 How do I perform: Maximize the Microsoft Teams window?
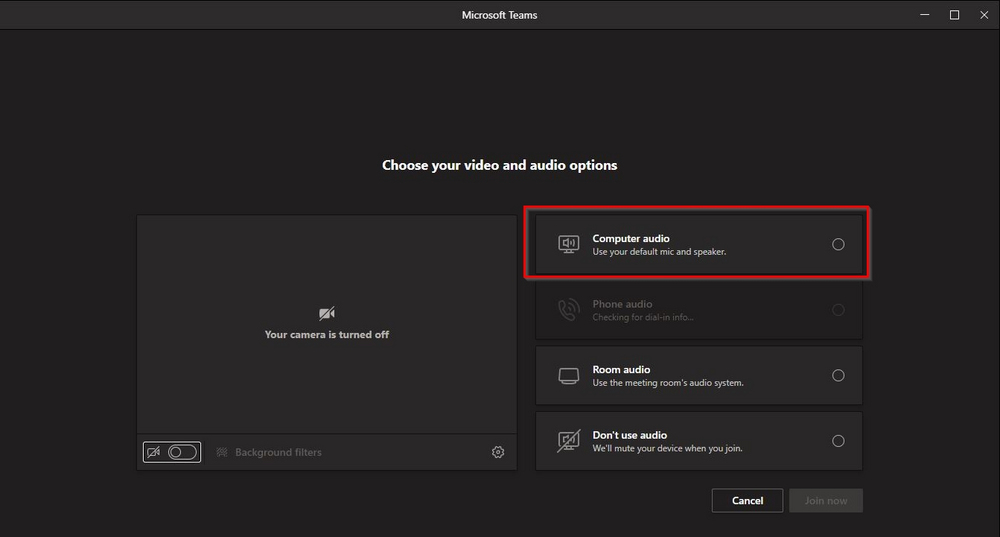954,15
